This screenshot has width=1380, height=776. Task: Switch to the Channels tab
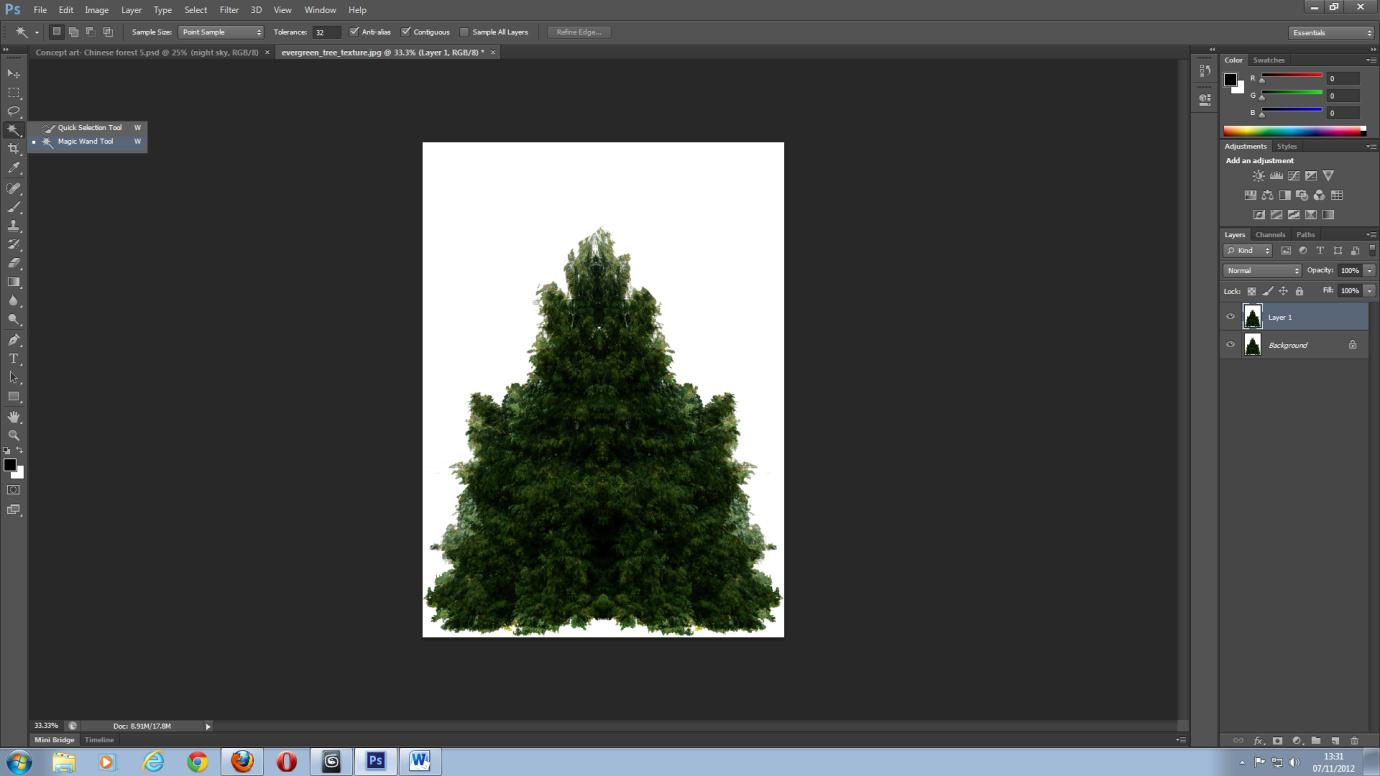click(x=1270, y=233)
